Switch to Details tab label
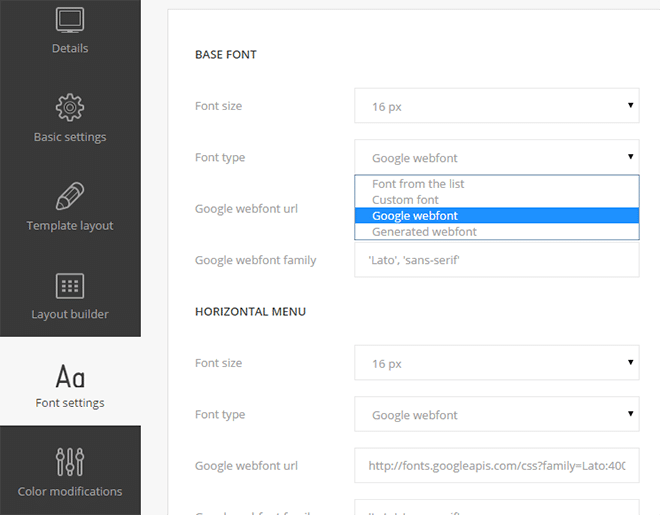Image resolution: width=660 pixels, height=515 pixels. 70,48
